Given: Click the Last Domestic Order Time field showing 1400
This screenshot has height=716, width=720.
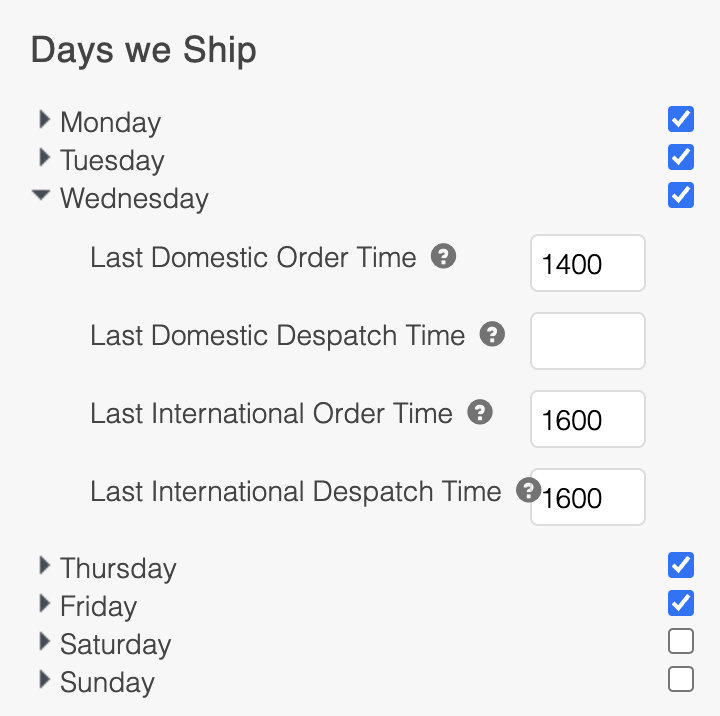Looking at the screenshot, I should pyautogui.click(x=588, y=263).
